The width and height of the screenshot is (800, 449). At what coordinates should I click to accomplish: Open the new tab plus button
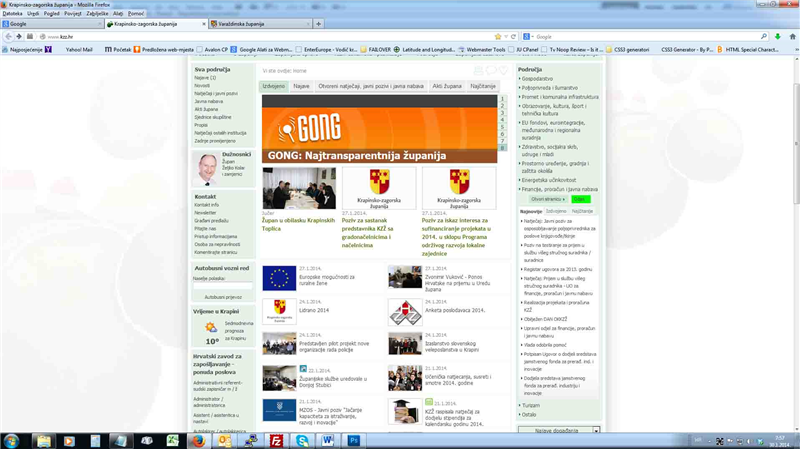(319, 23)
